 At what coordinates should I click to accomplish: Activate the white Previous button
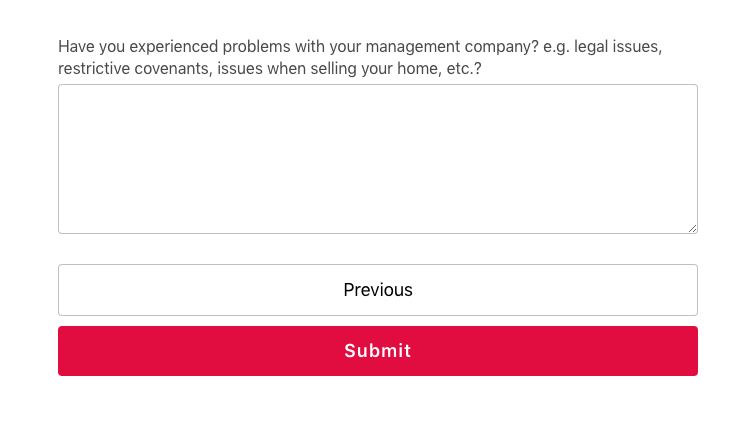(x=377, y=290)
